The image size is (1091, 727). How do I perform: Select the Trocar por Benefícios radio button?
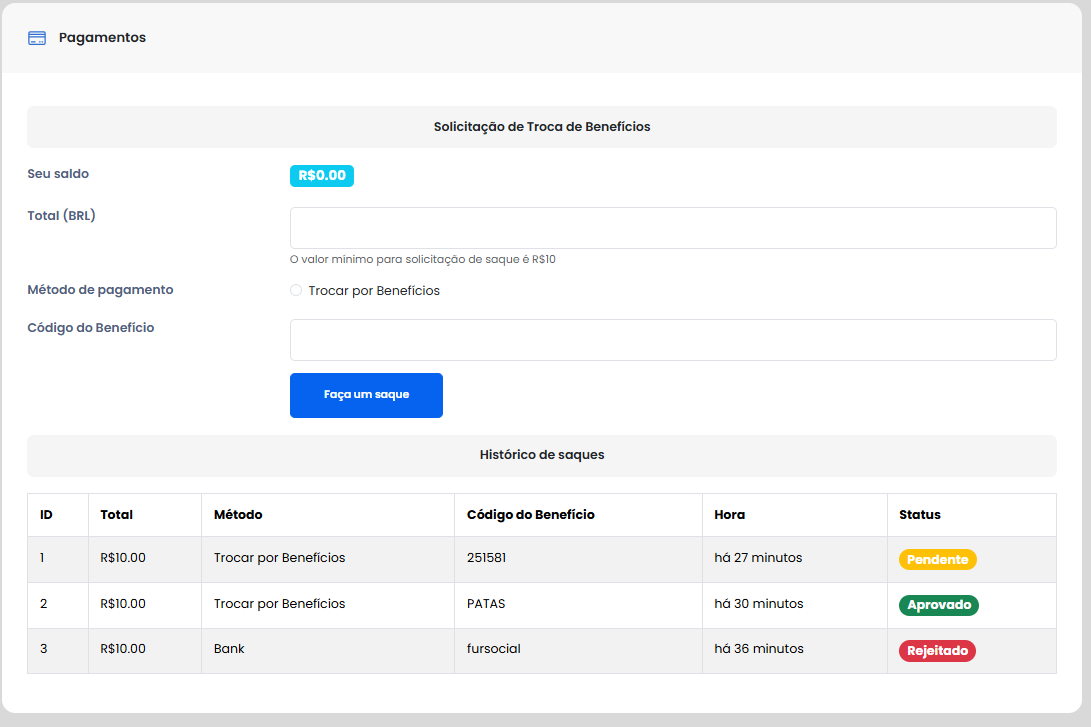[296, 291]
